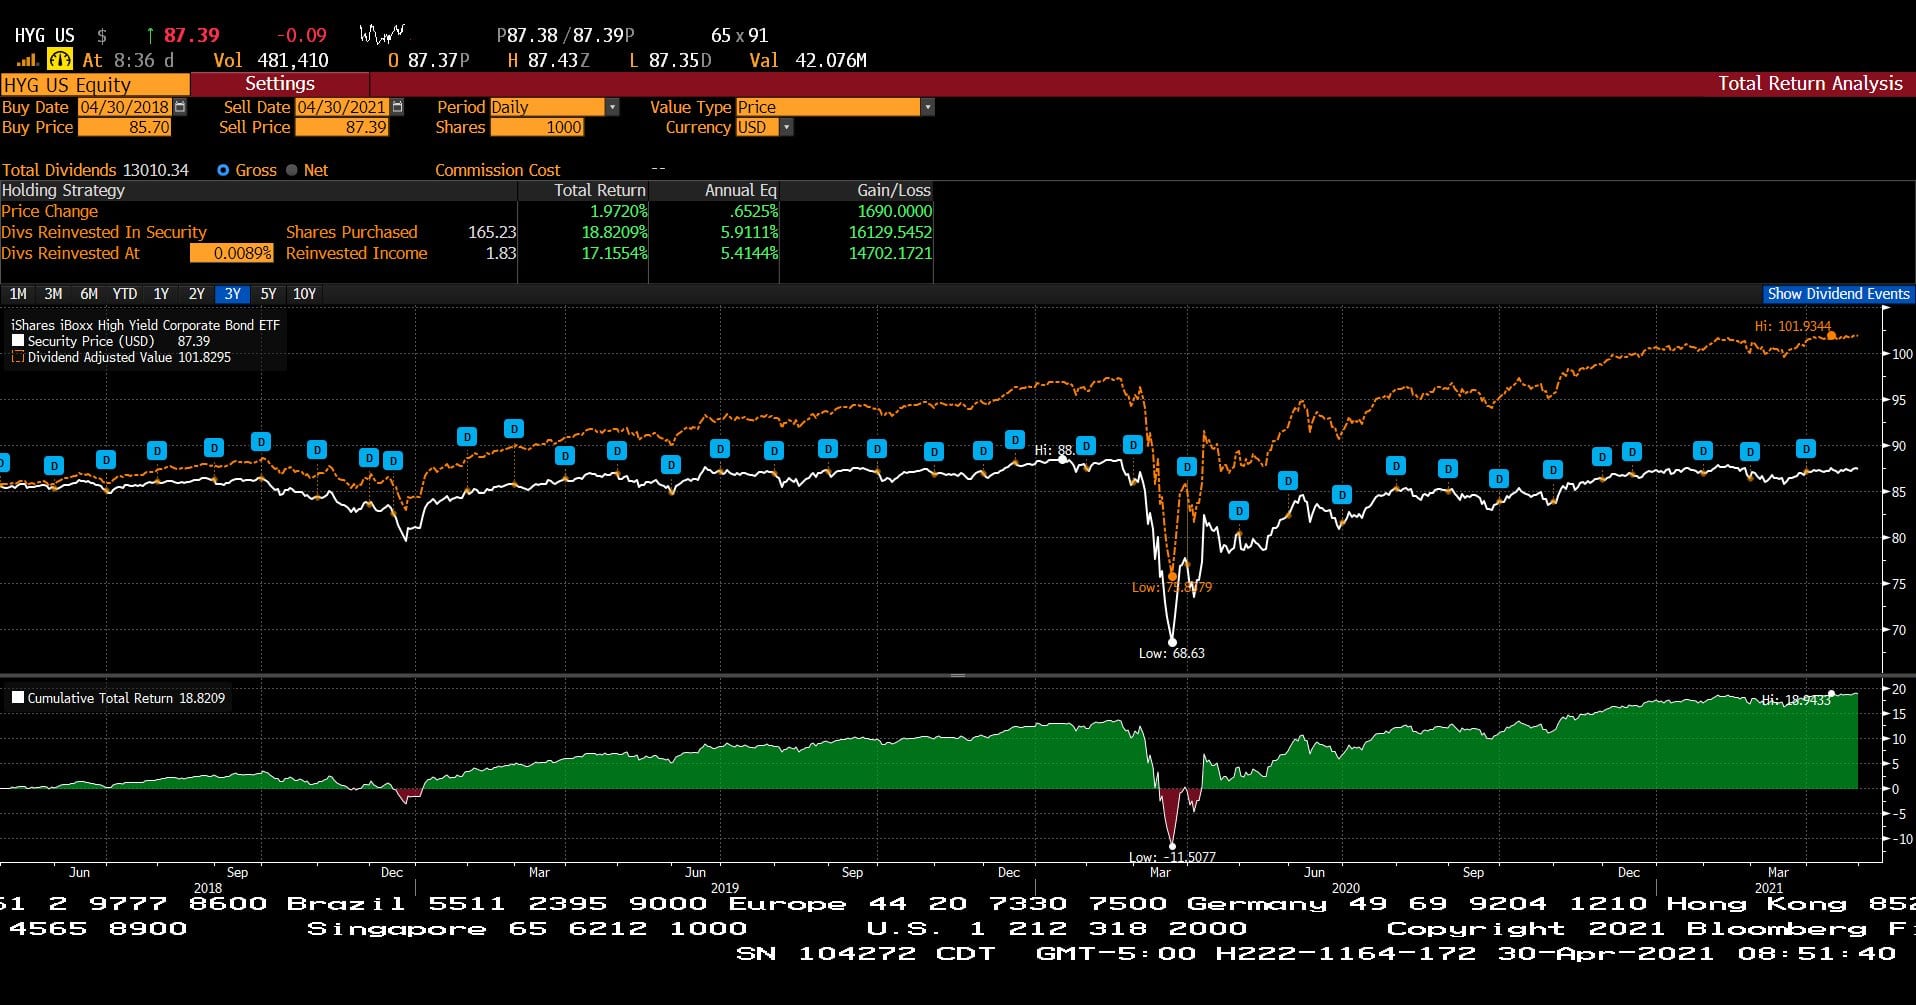Switch to the 3M range tab

tap(53, 294)
